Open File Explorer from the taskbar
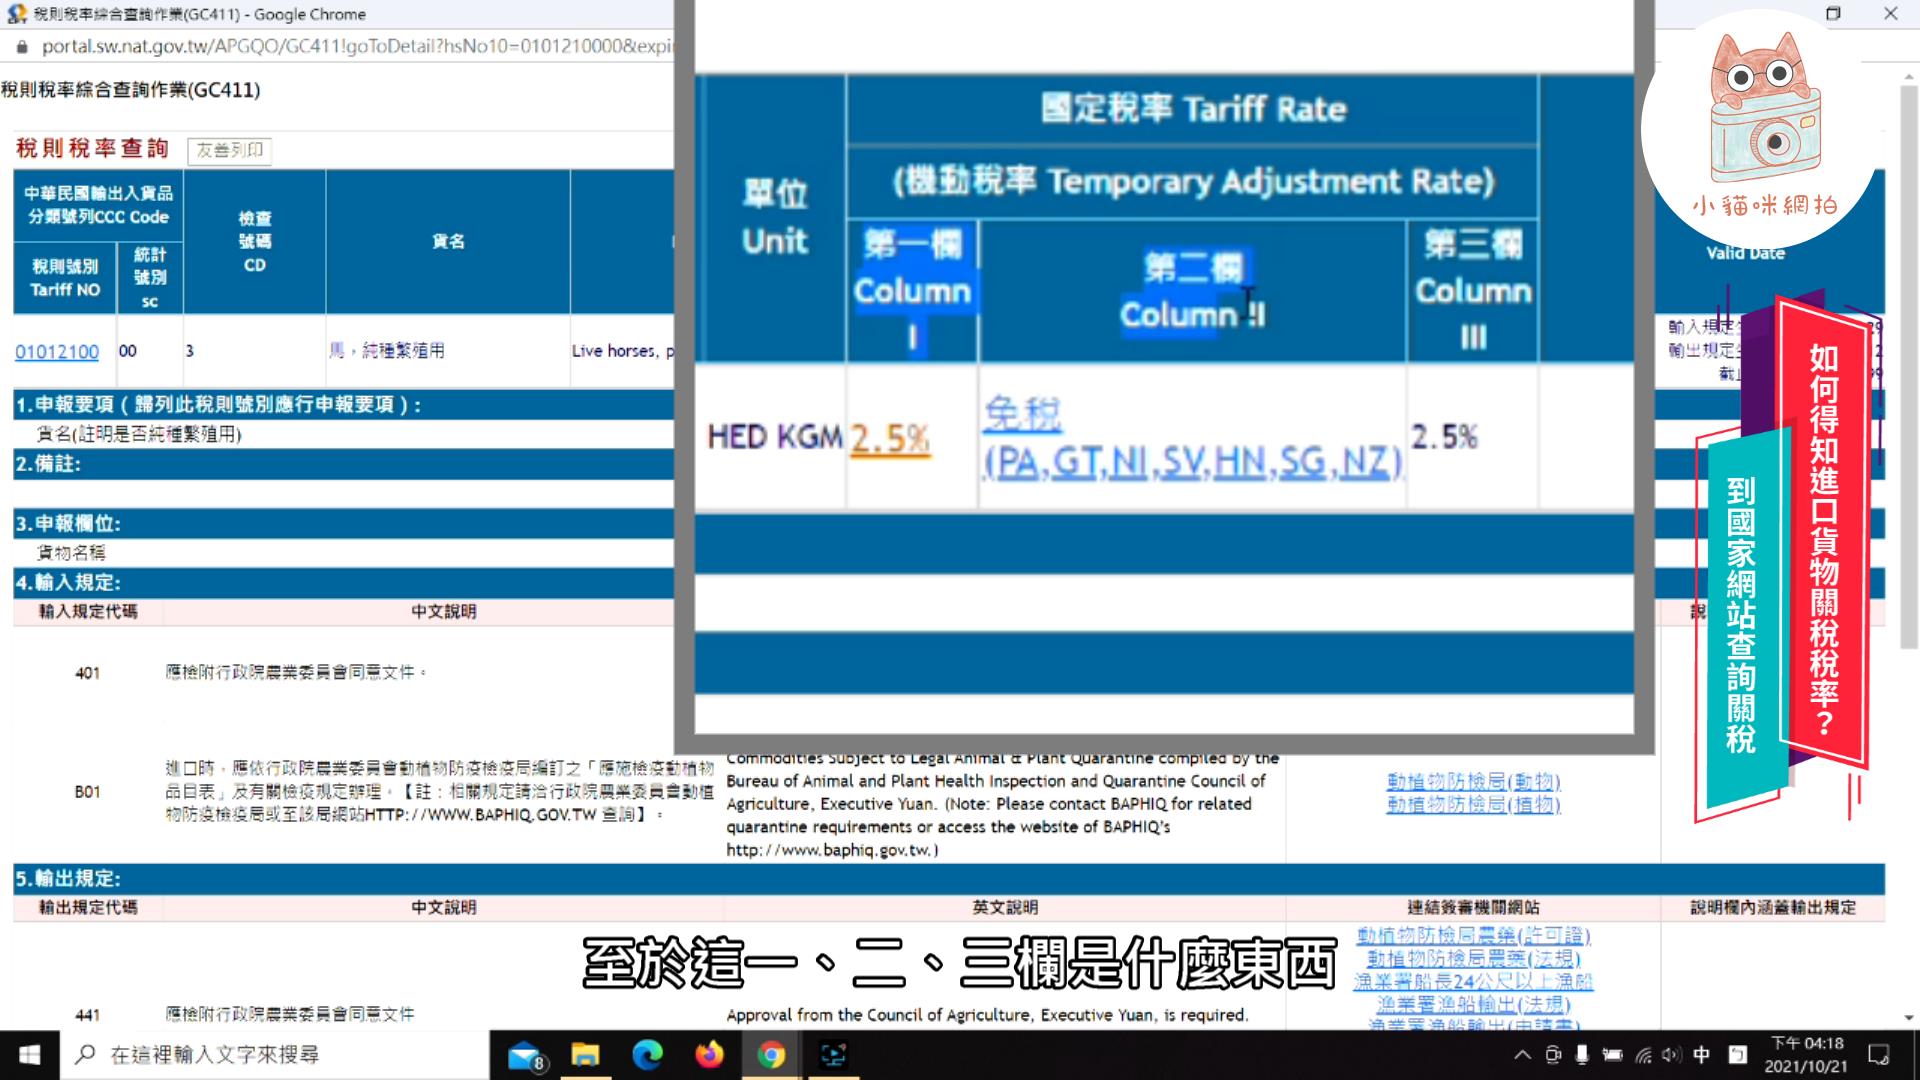This screenshot has height=1080, width=1920. pyautogui.click(x=586, y=1054)
